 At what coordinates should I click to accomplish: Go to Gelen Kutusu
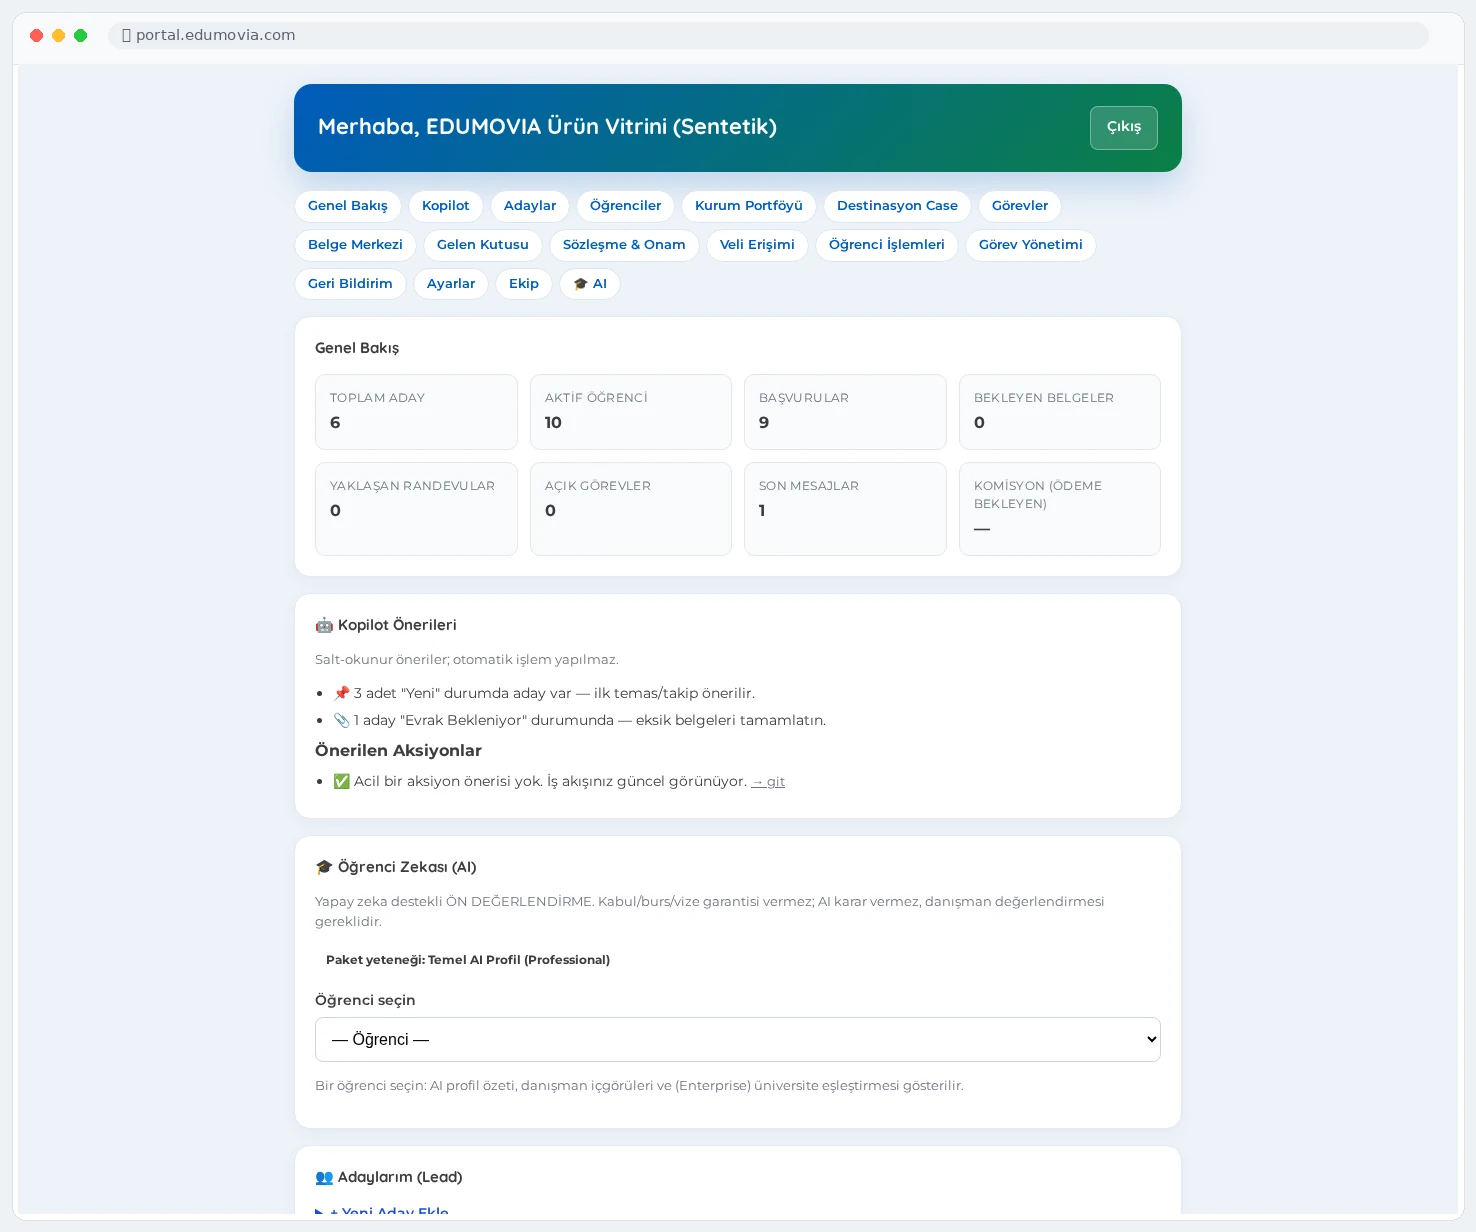coord(482,245)
